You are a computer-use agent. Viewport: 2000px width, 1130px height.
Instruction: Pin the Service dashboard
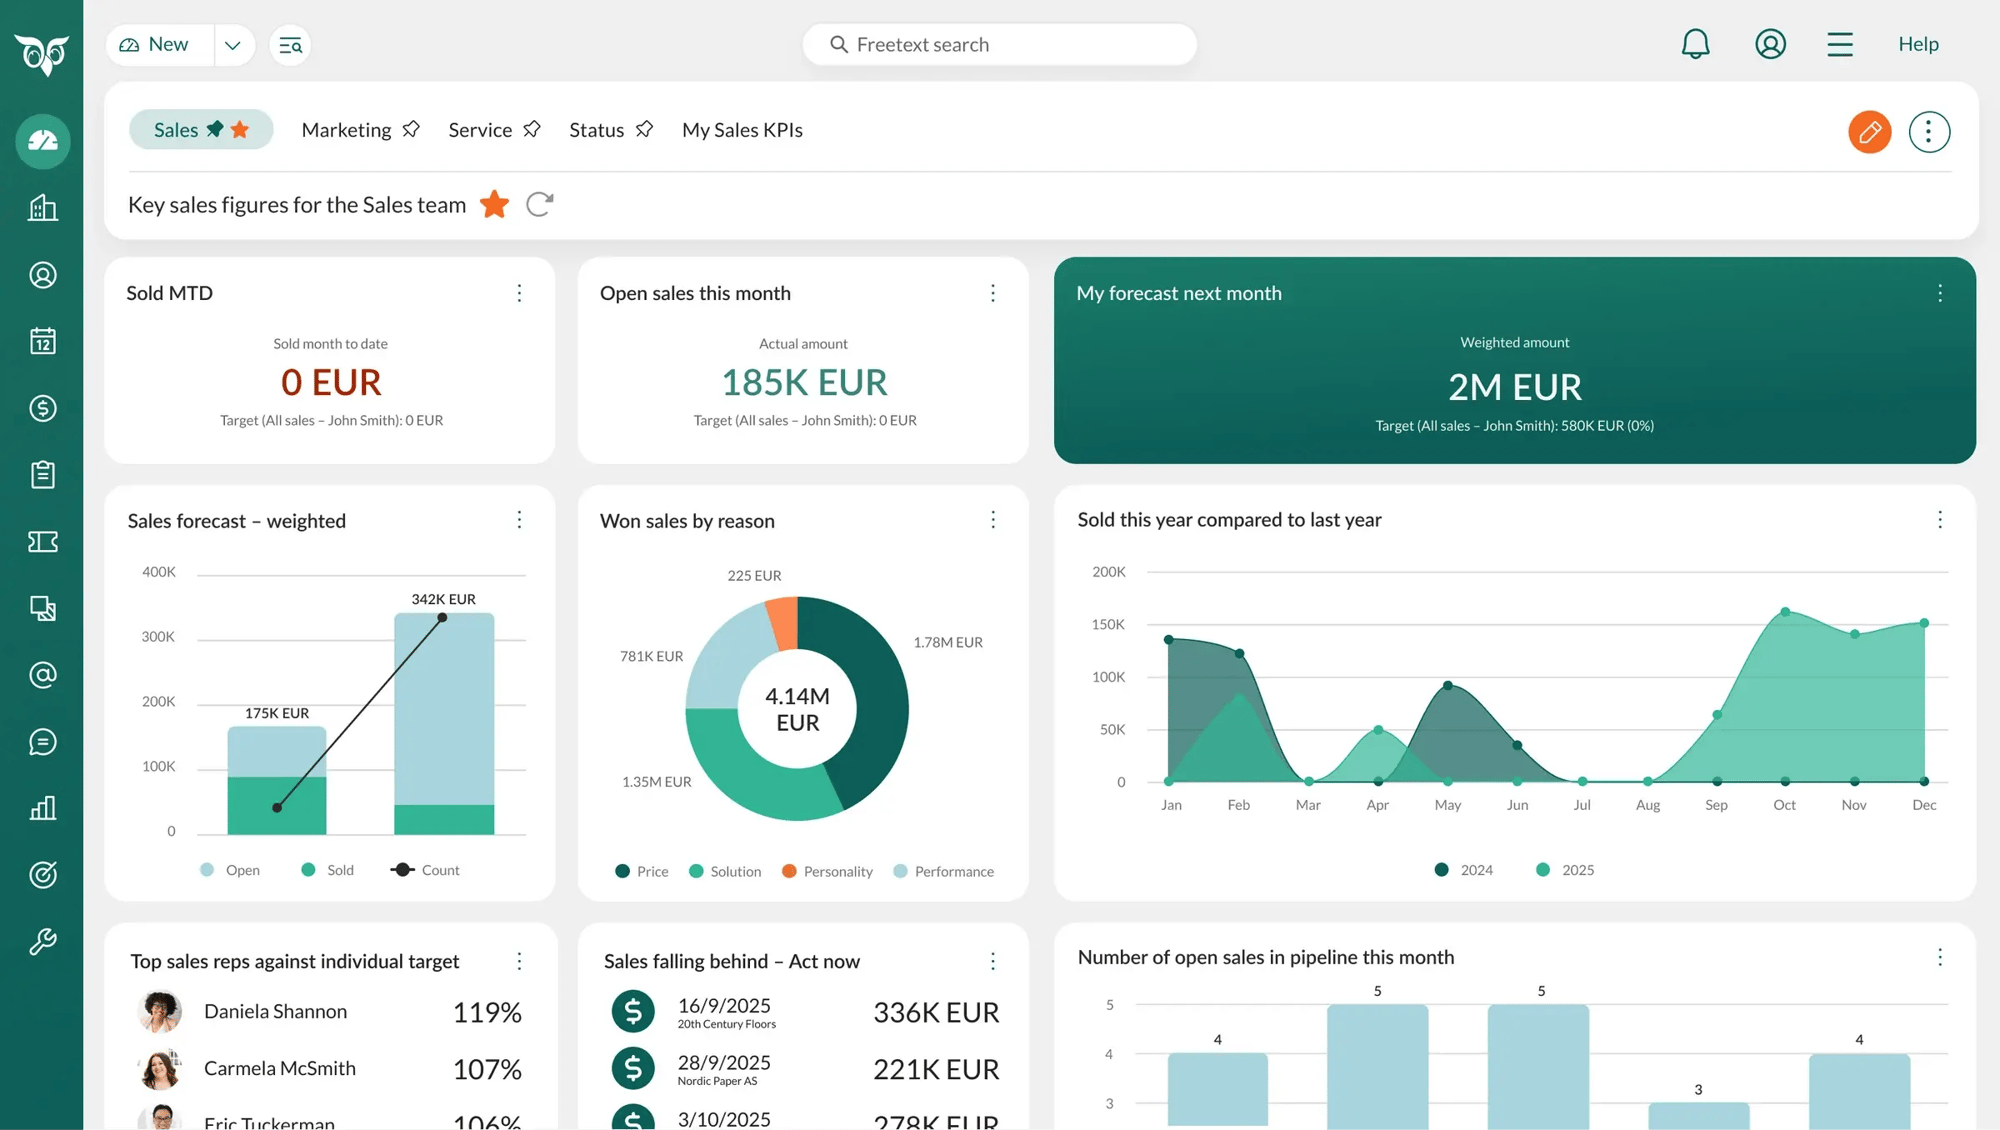point(532,128)
